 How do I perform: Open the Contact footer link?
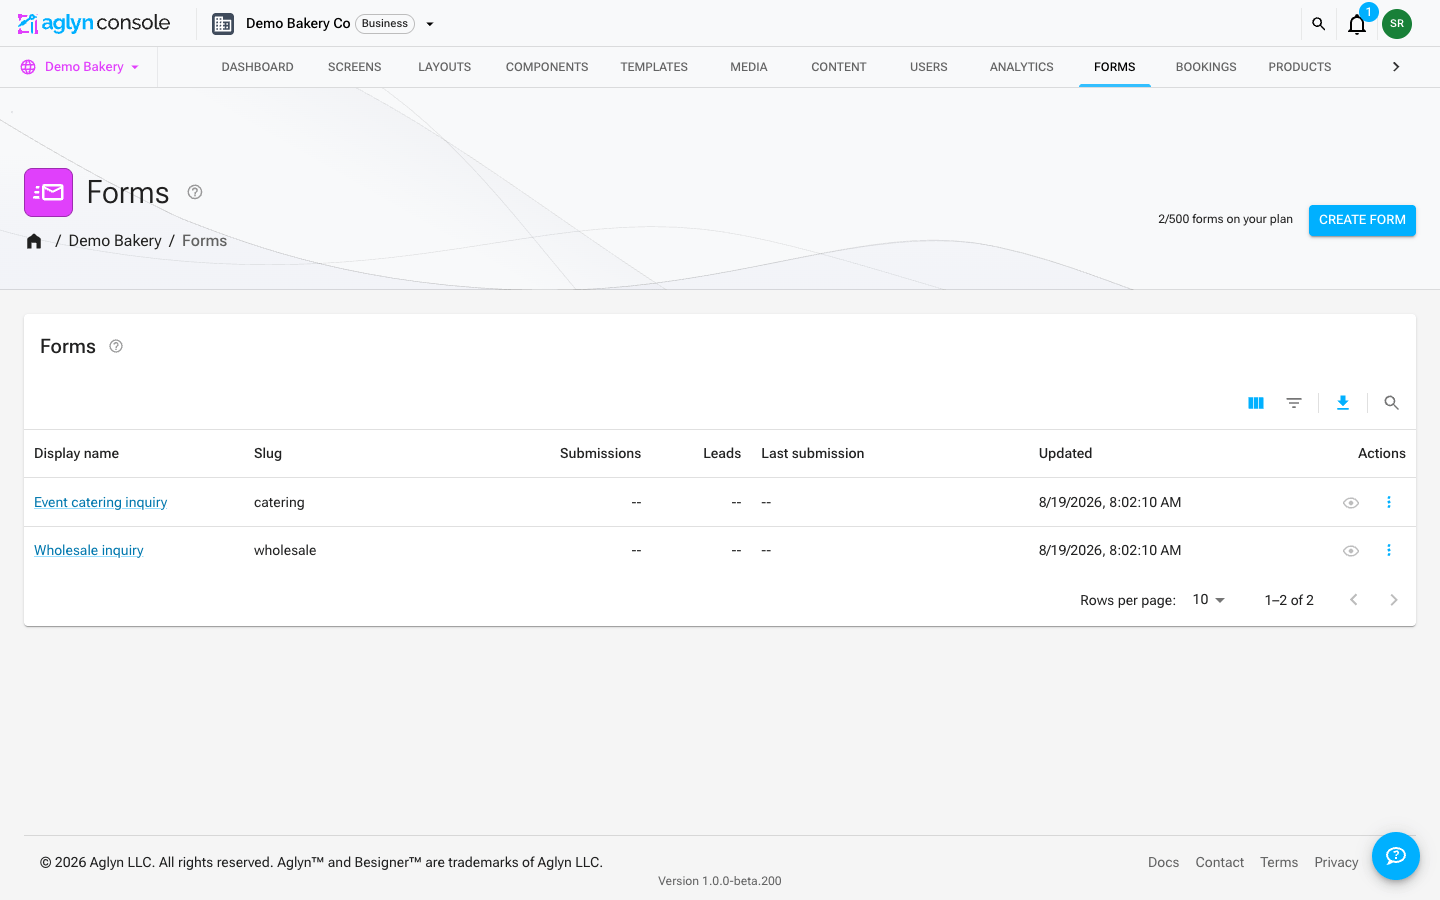(1220, 862)
